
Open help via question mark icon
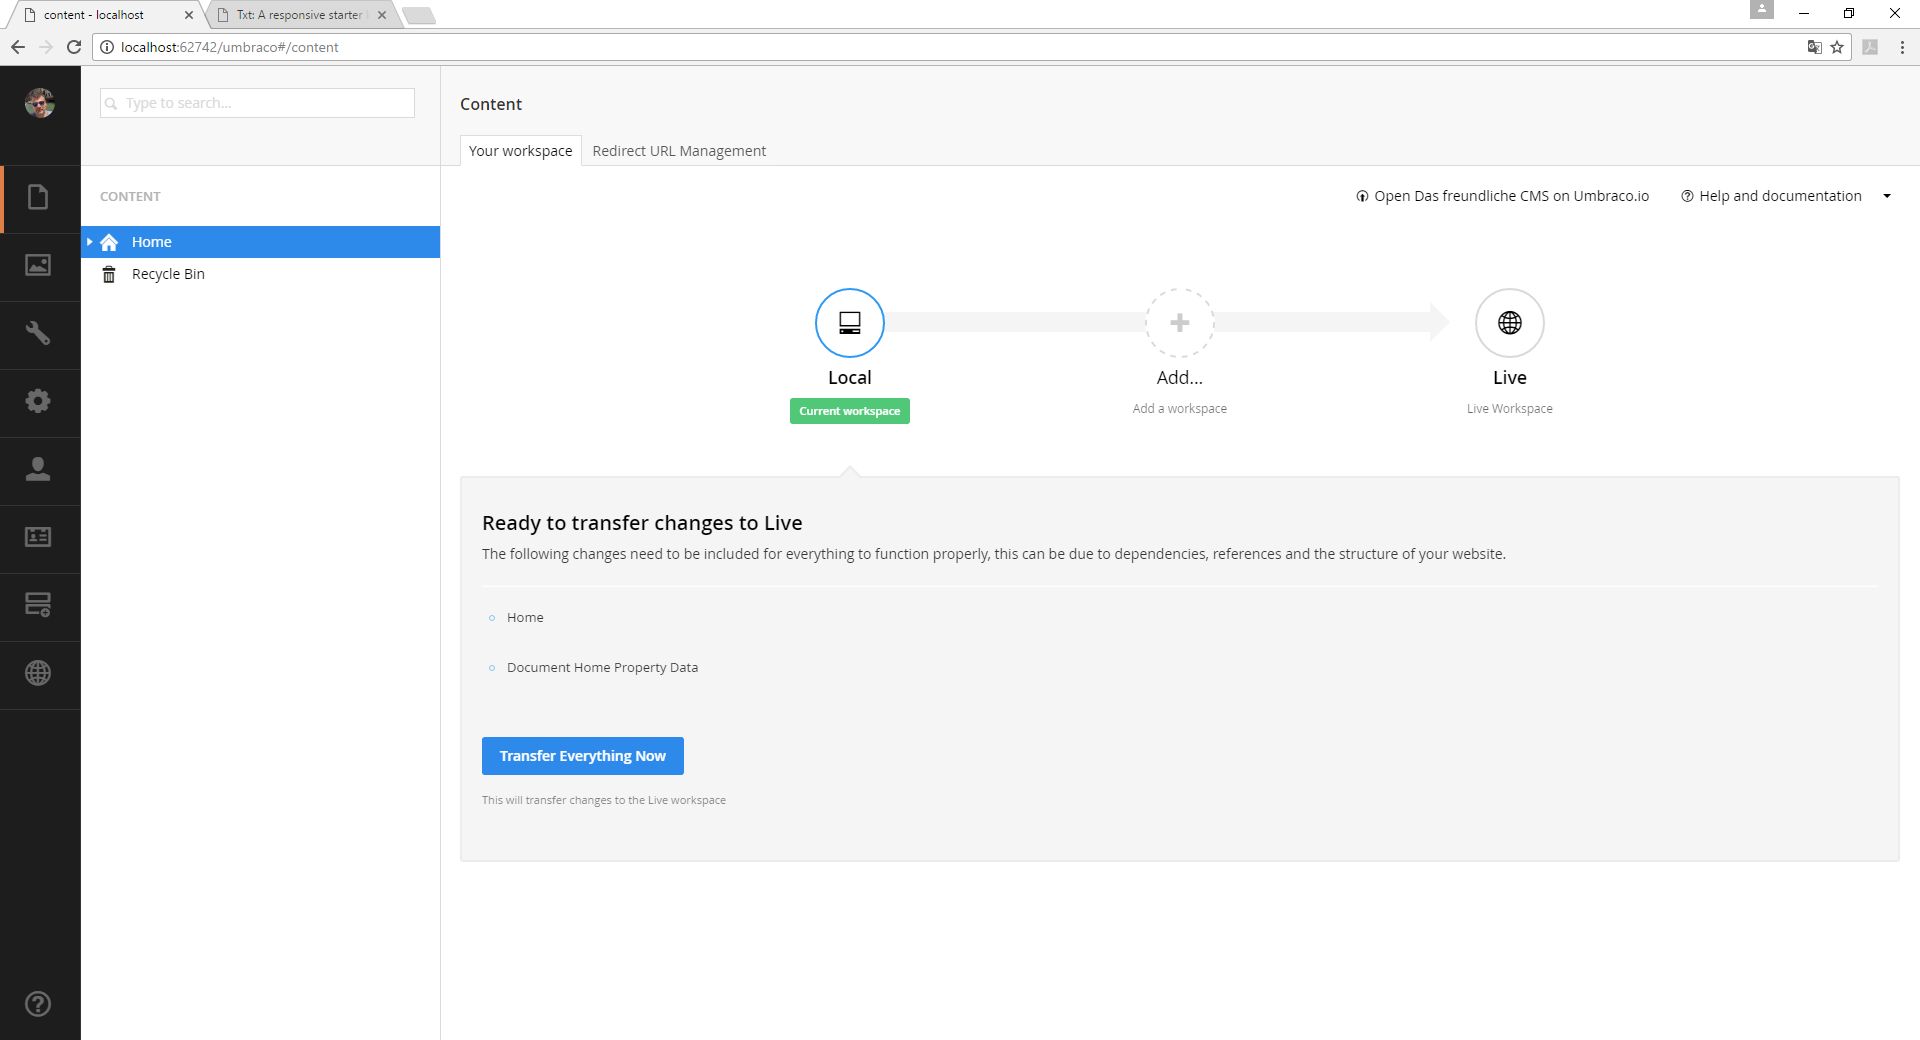coord(38,1004)
